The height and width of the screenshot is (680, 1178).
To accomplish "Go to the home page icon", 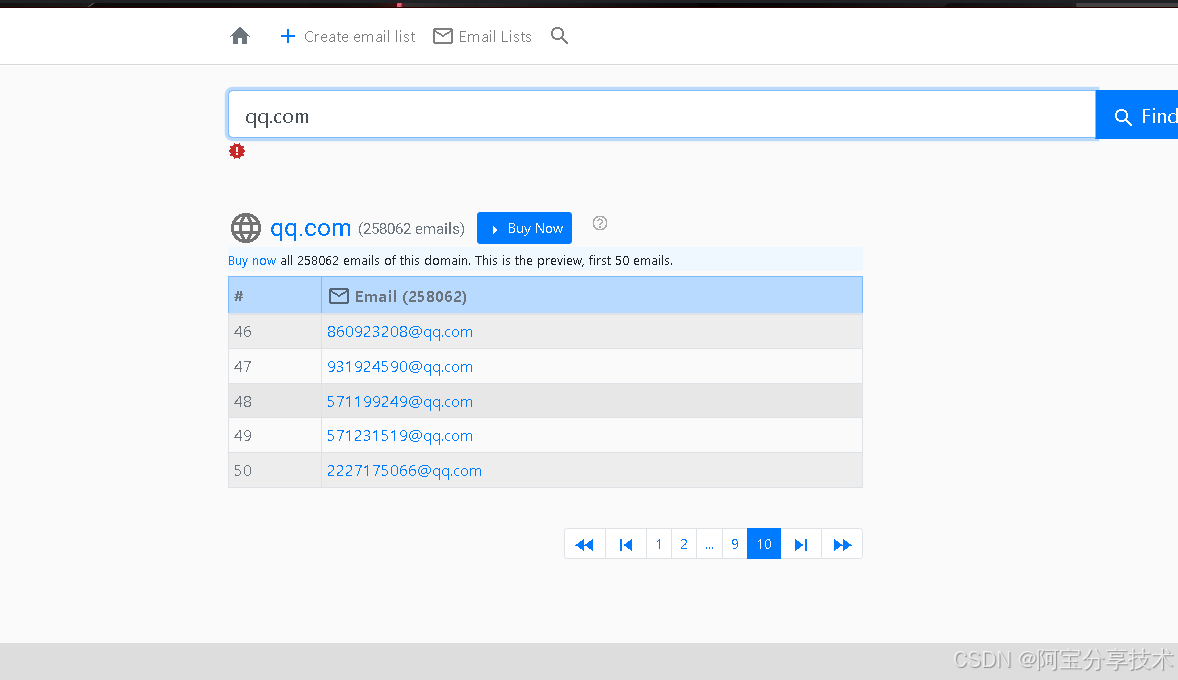I will point(240,36).
